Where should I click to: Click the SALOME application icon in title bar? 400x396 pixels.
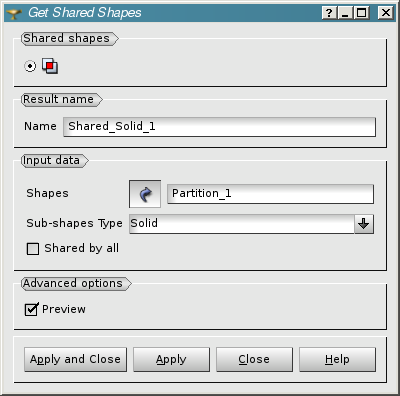pos(14,13)
